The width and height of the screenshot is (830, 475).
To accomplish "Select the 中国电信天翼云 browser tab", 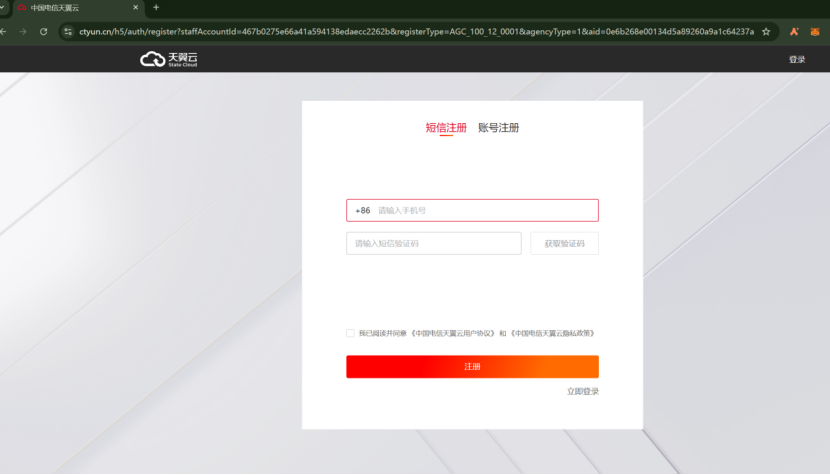I will (77, 7).
